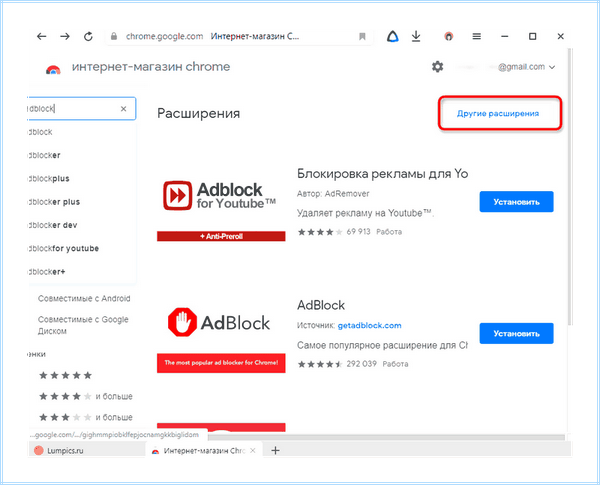Screen dimensions: 600x485
Task: Click the AdBlock red hand thumbnail
Action: coord(221,335)
